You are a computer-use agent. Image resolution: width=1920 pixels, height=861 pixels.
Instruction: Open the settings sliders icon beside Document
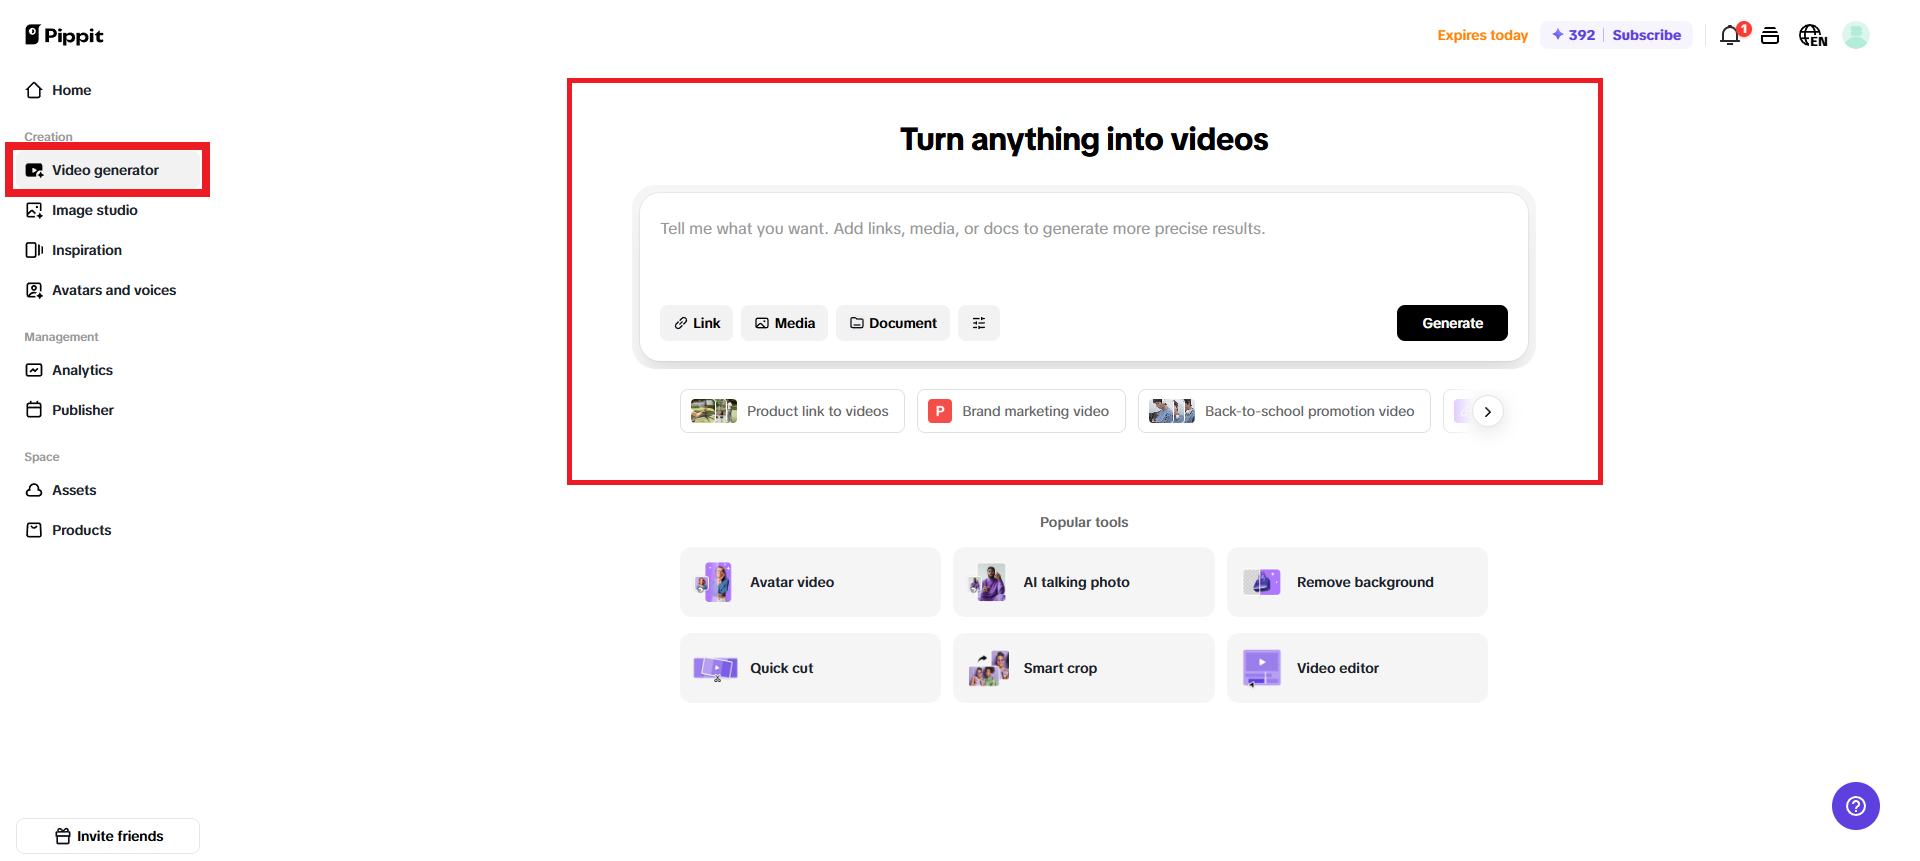(979, 323)
